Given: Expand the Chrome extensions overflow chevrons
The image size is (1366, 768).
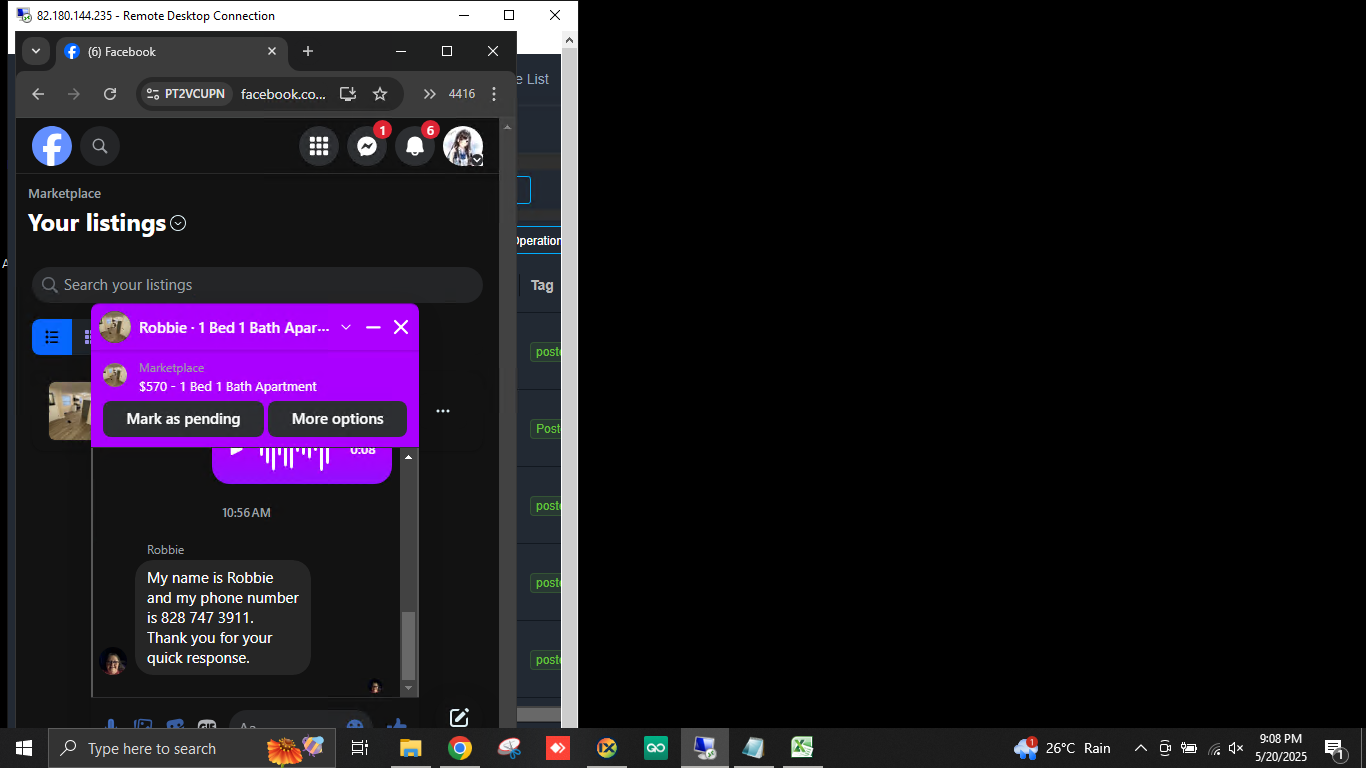Looking at the screenshot, I should (x=429, y=94).
